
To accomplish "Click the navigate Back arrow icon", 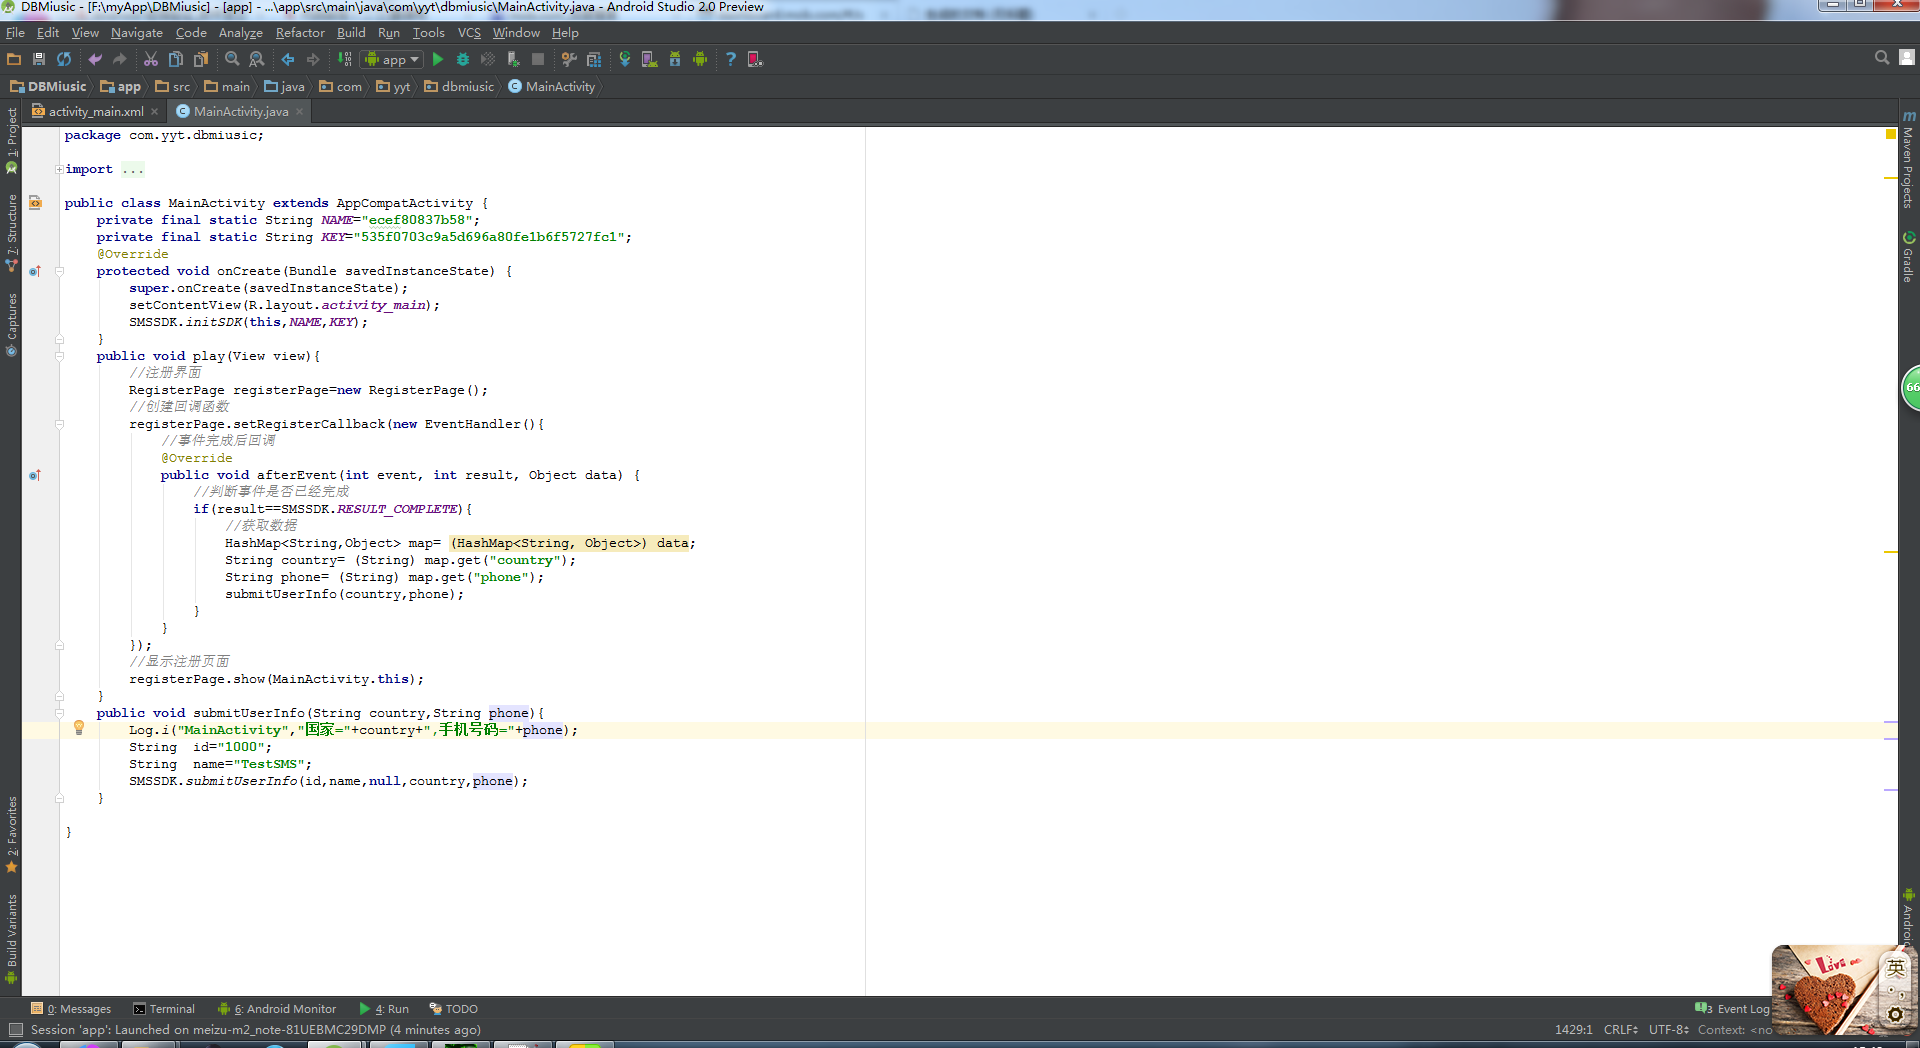I will point(288,59).
